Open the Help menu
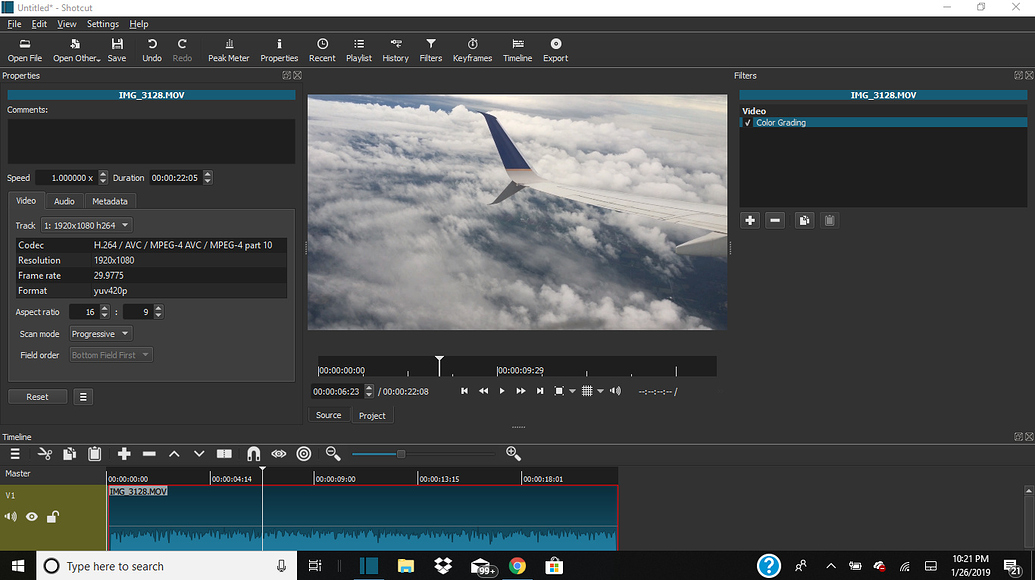 (x=139, y=24)
